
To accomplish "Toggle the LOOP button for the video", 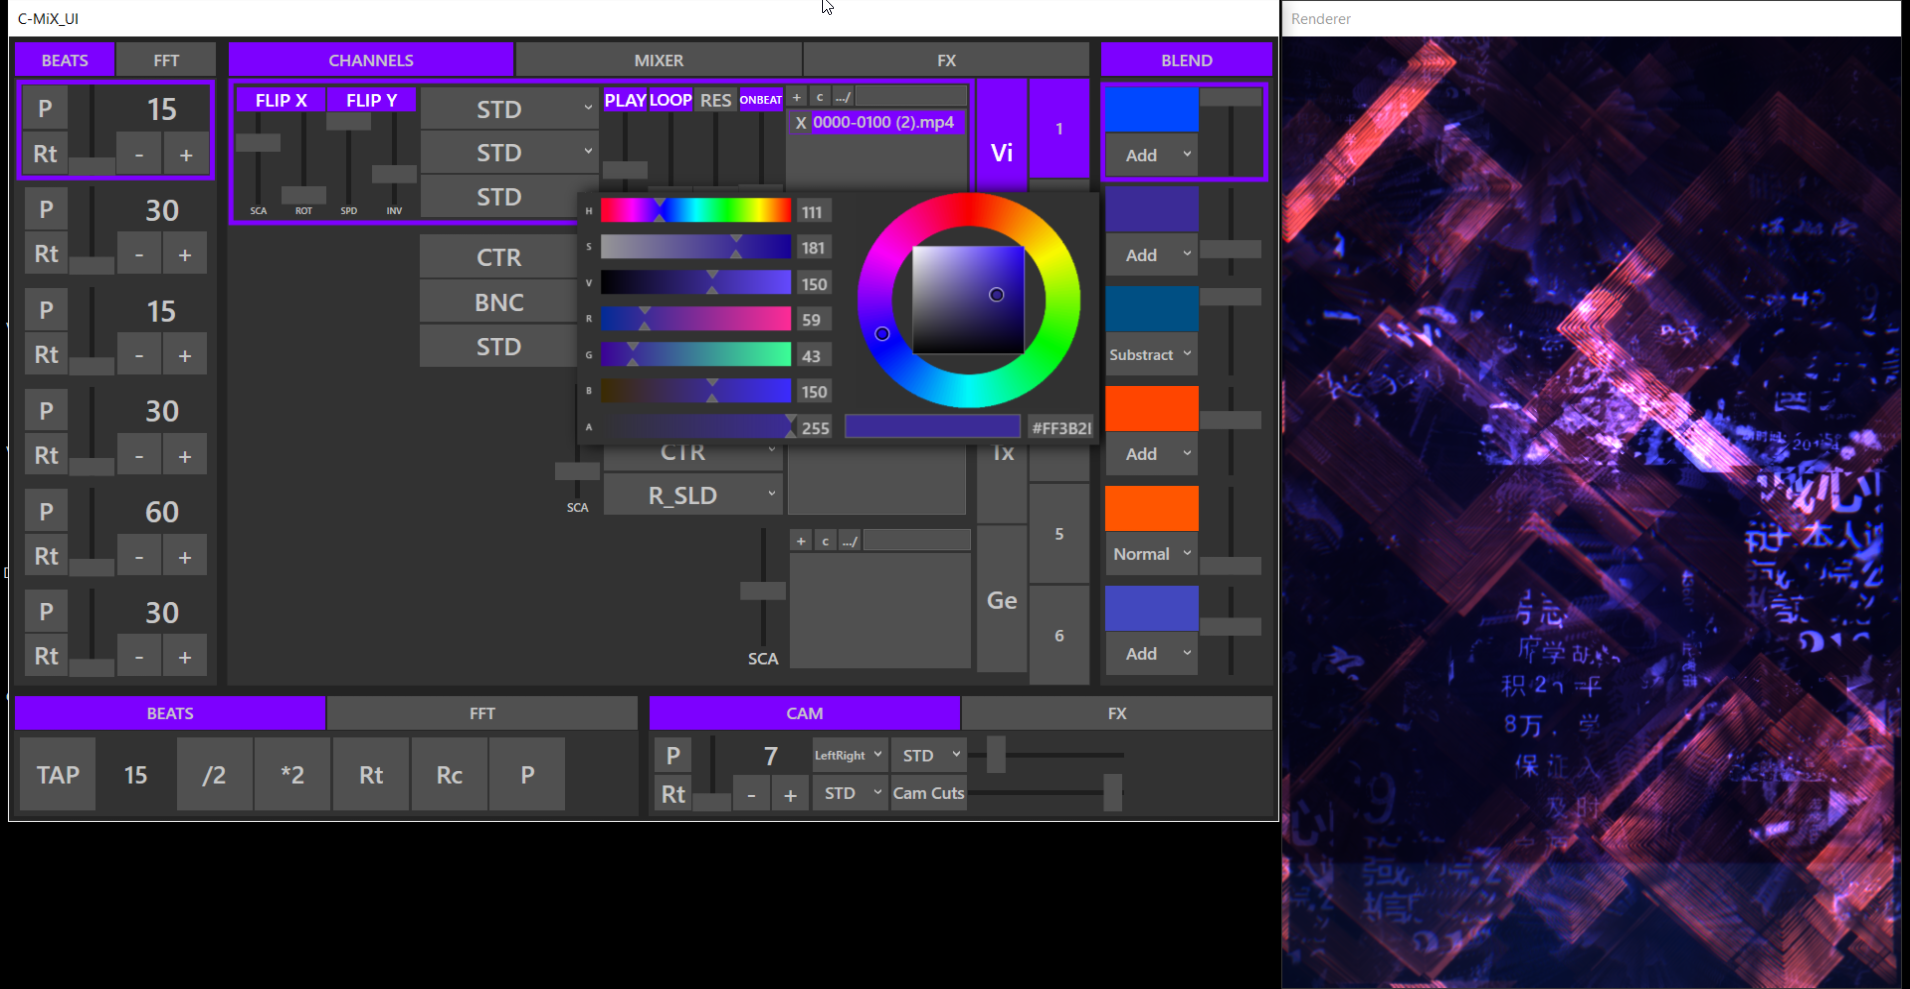I will click(x=670, y=100).
